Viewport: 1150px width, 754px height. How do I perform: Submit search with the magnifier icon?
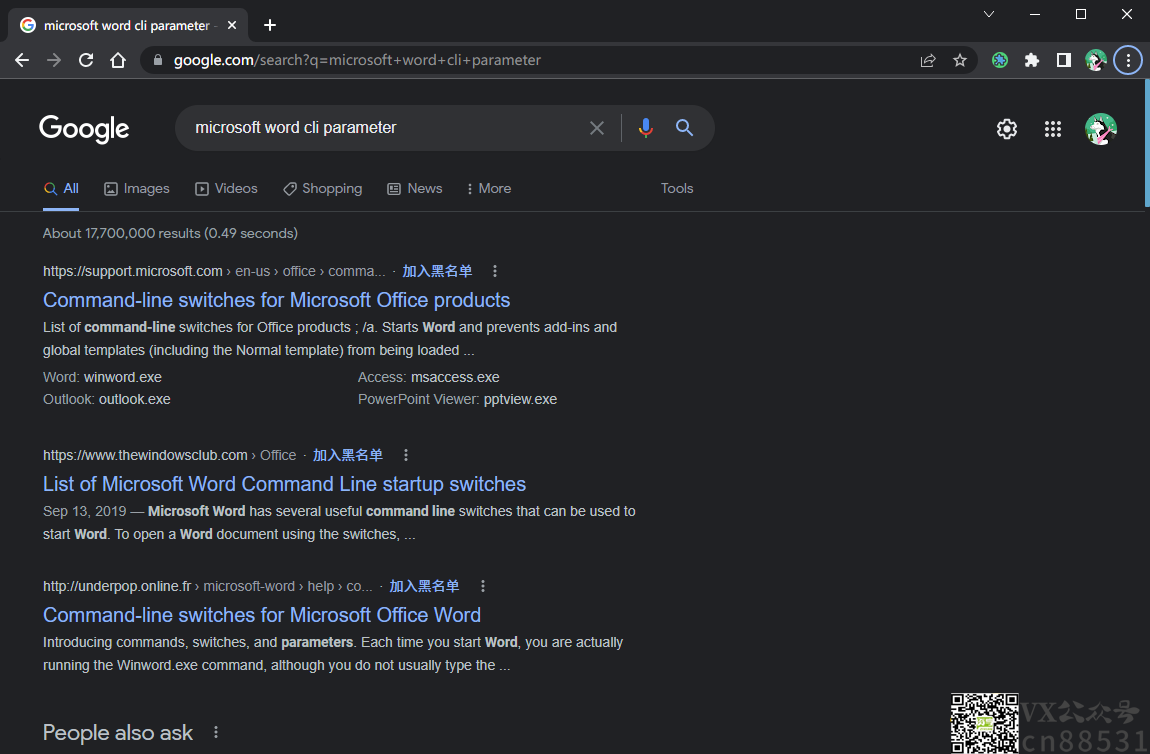point(684,128)
